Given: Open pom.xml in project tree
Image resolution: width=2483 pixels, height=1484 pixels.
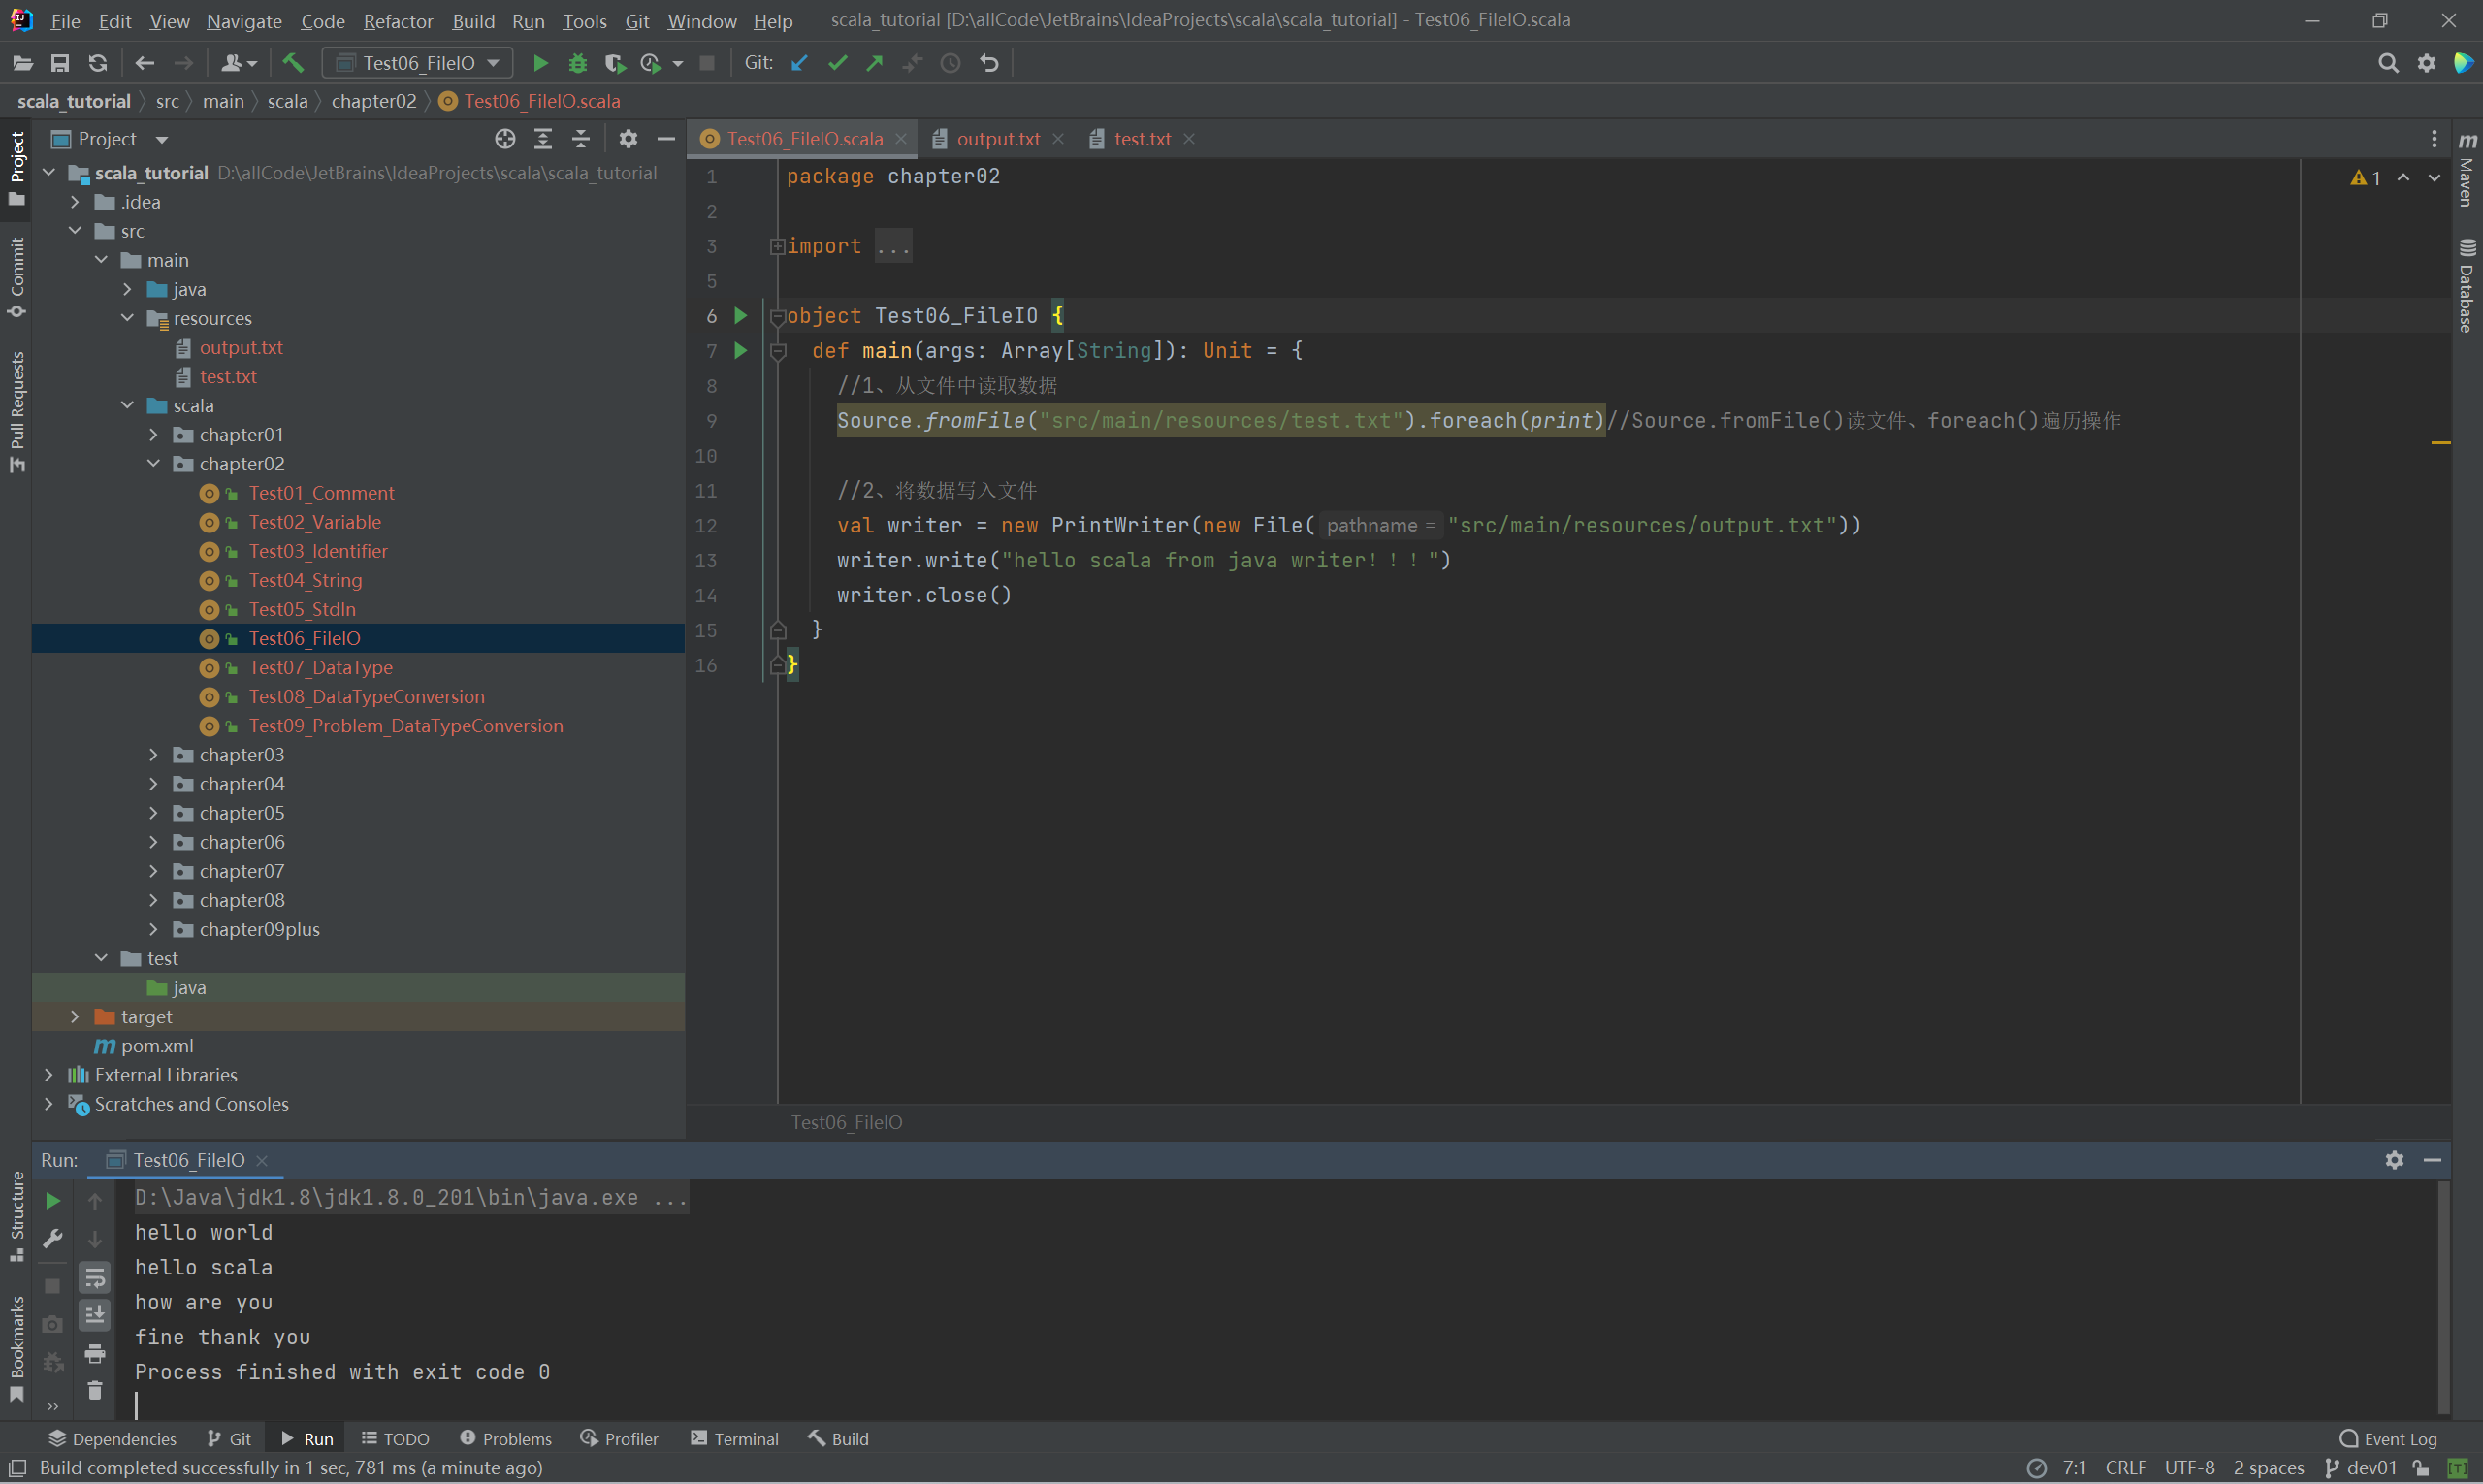Looking at the screenshot, I should click(x=157, y=1045).
